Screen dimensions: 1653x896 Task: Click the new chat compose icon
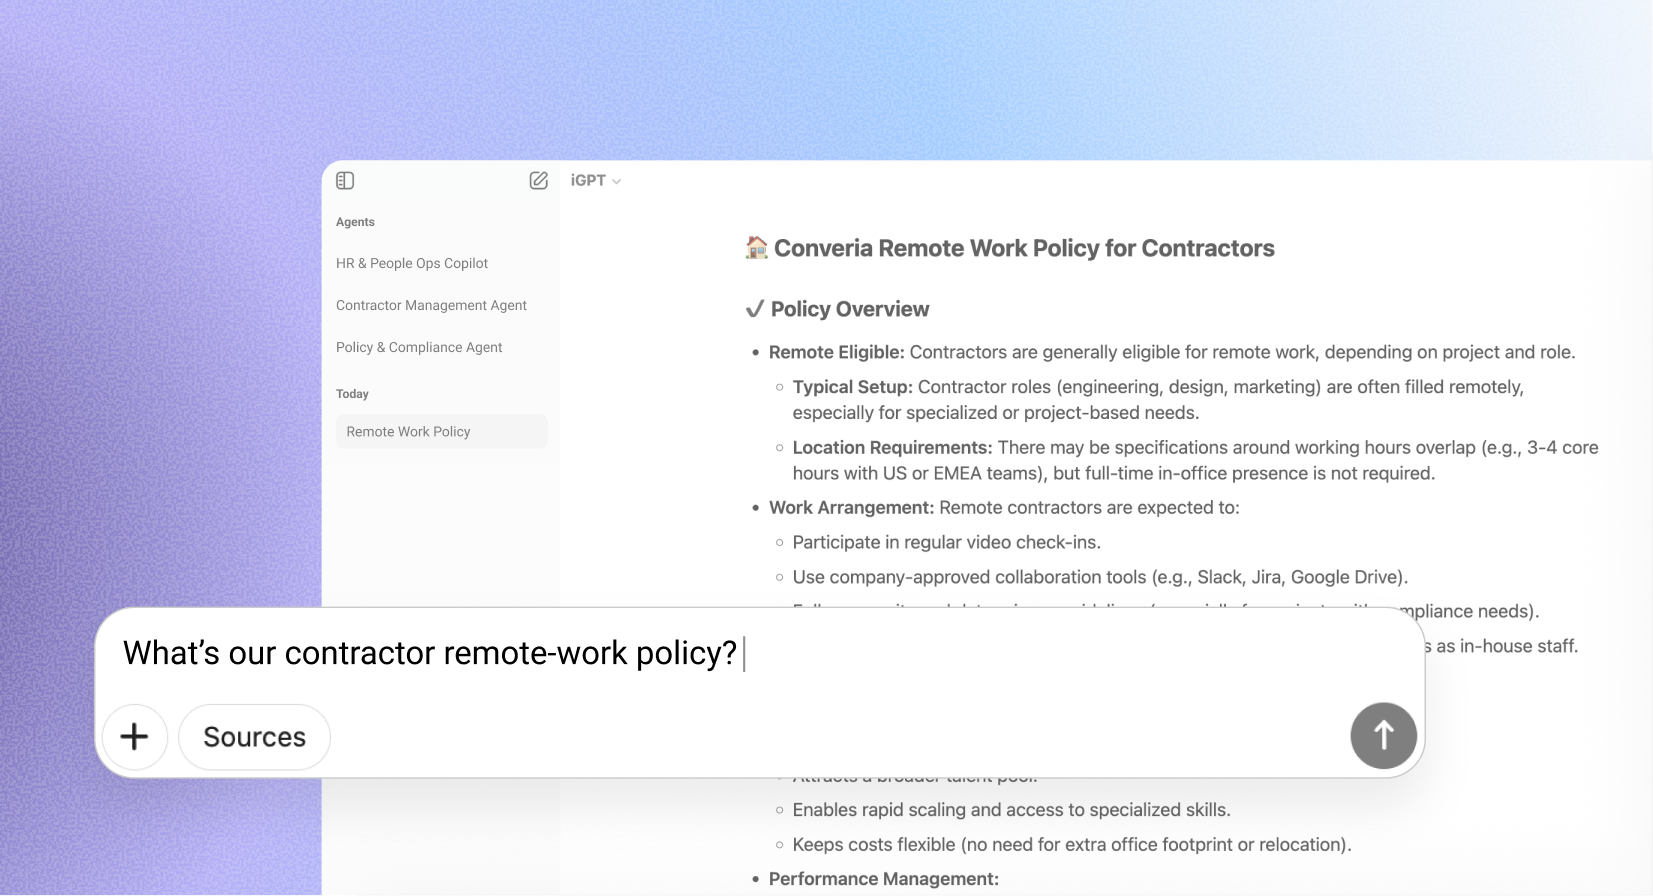click(x=538, y=181)
